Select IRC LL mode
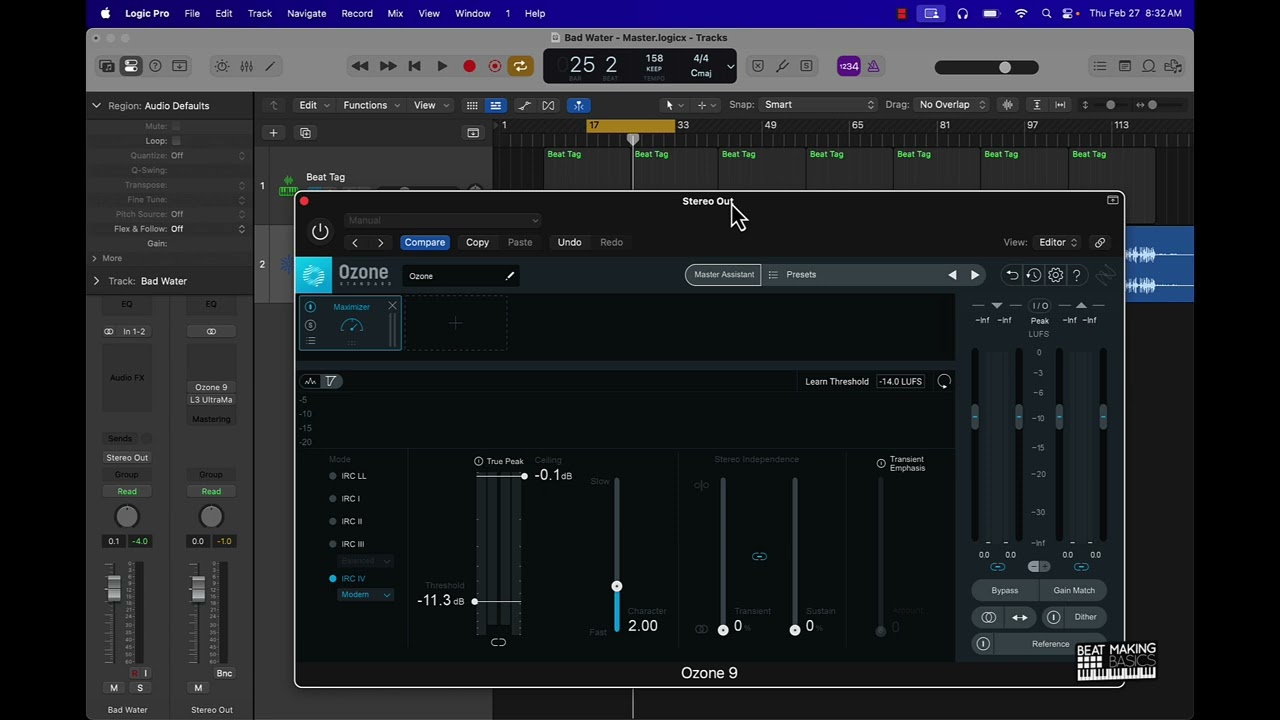This screenshot has height=720, width=1280. 333,476
